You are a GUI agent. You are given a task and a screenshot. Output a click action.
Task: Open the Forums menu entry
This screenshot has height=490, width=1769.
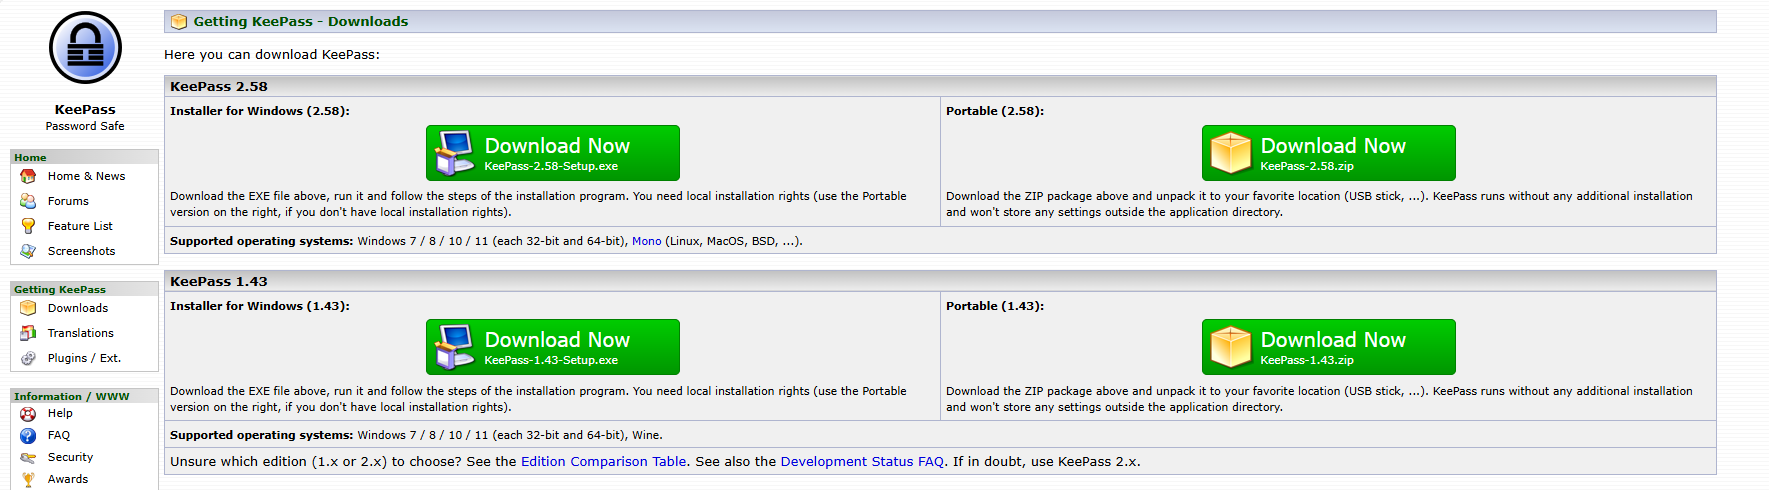(68, 201)
